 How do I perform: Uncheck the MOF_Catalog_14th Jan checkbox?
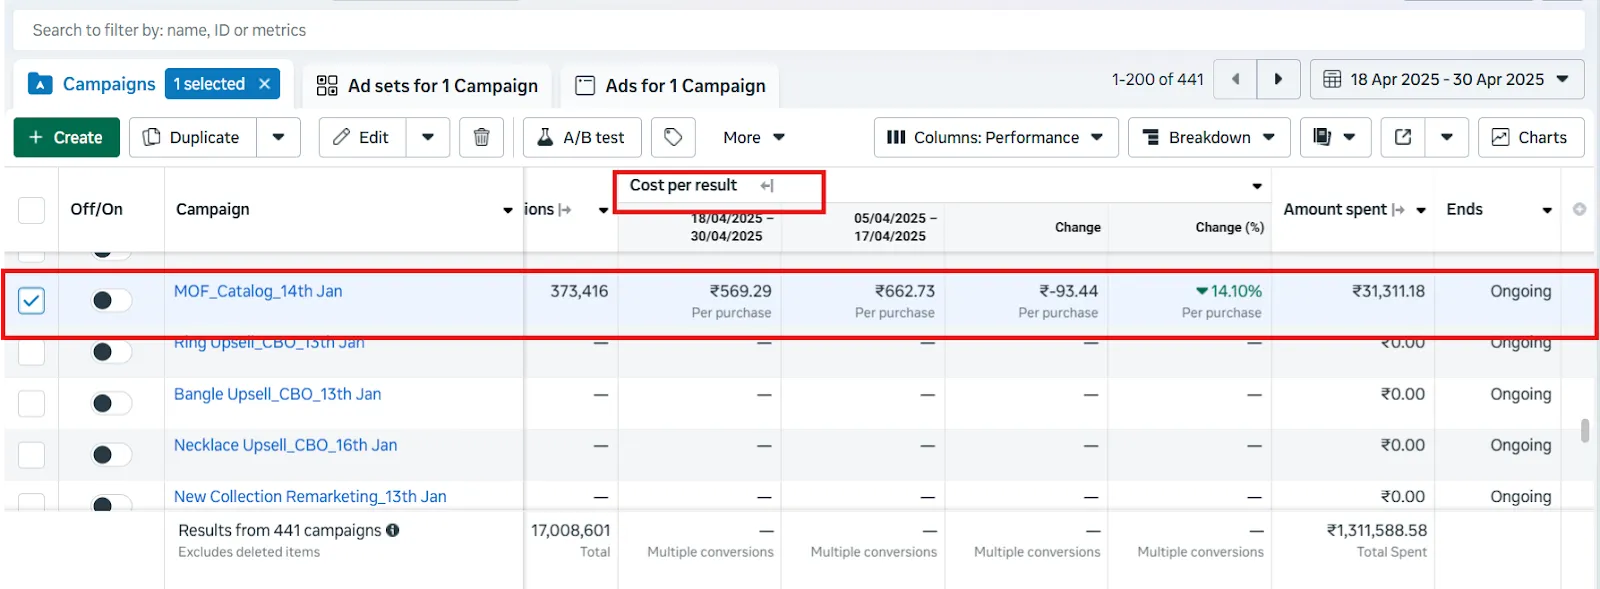(32, 300)
